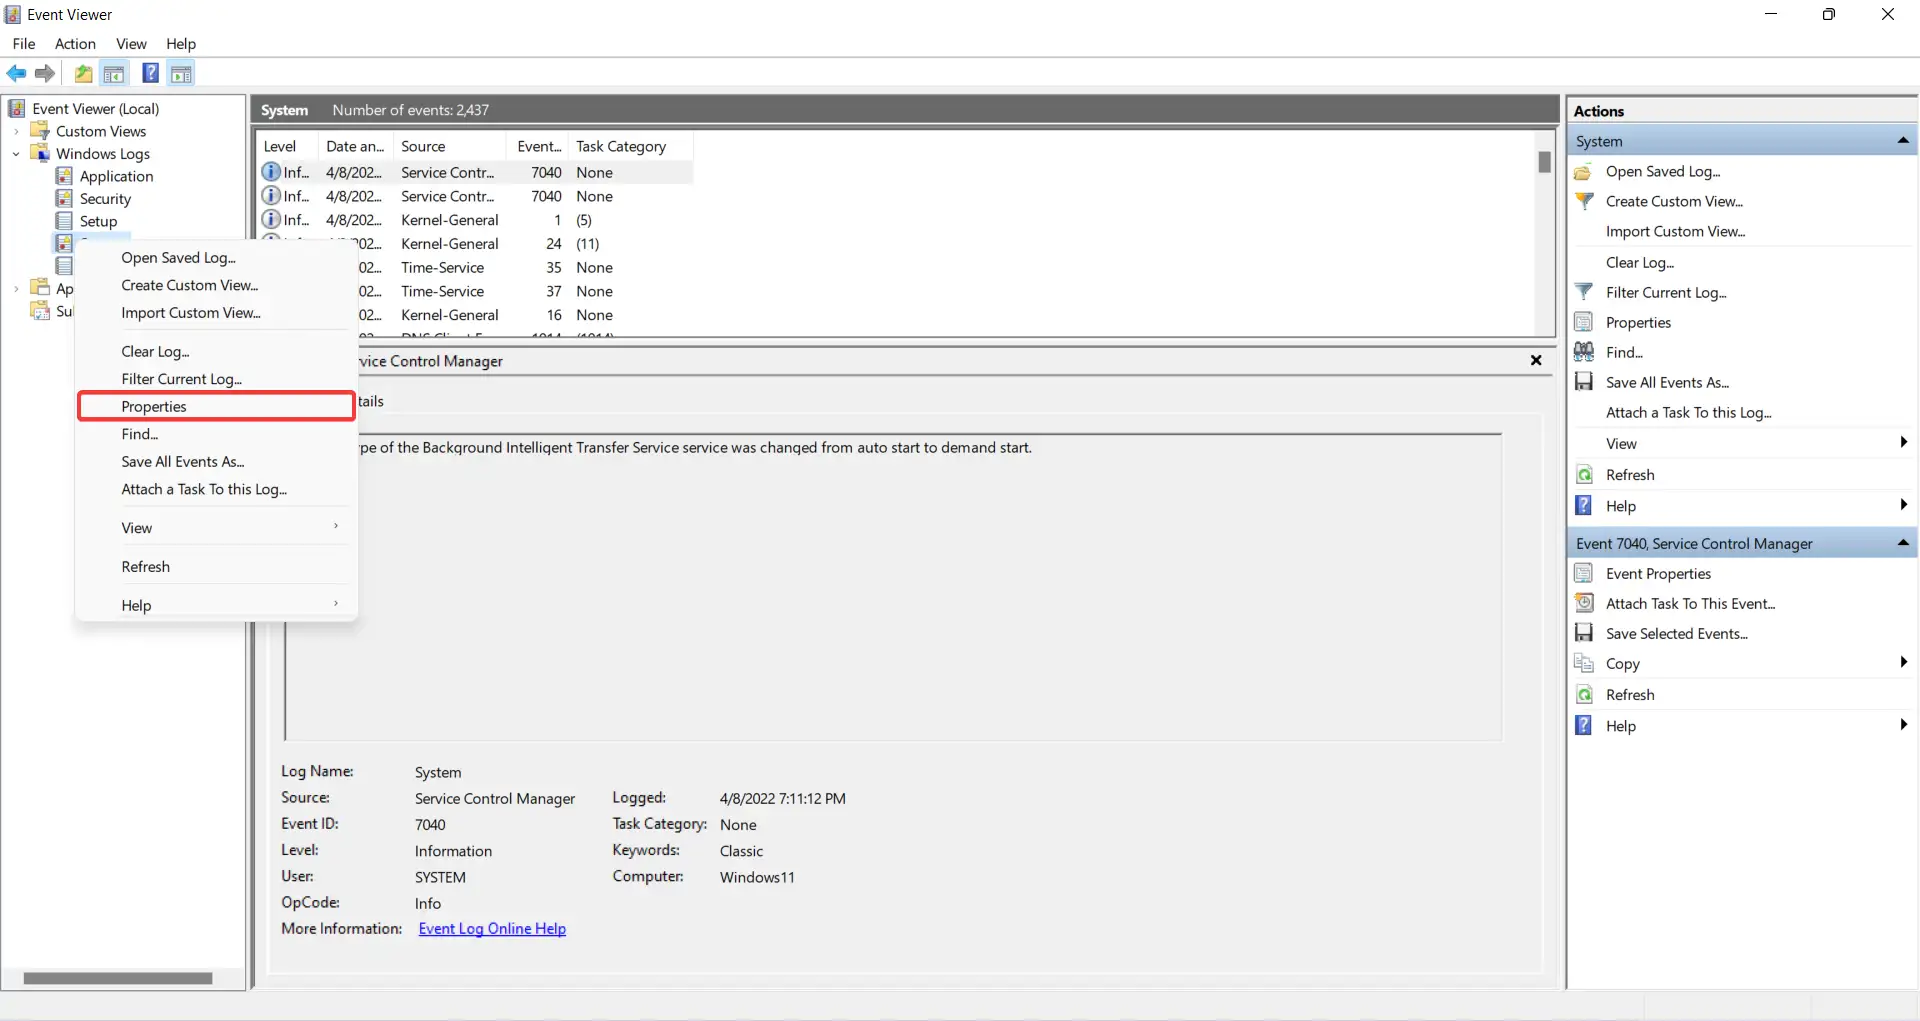The height and width of the screenshot is (1021, 1920).
Task: Click the event list vertical scrollbar thumb
Action: click(1544, 161)
